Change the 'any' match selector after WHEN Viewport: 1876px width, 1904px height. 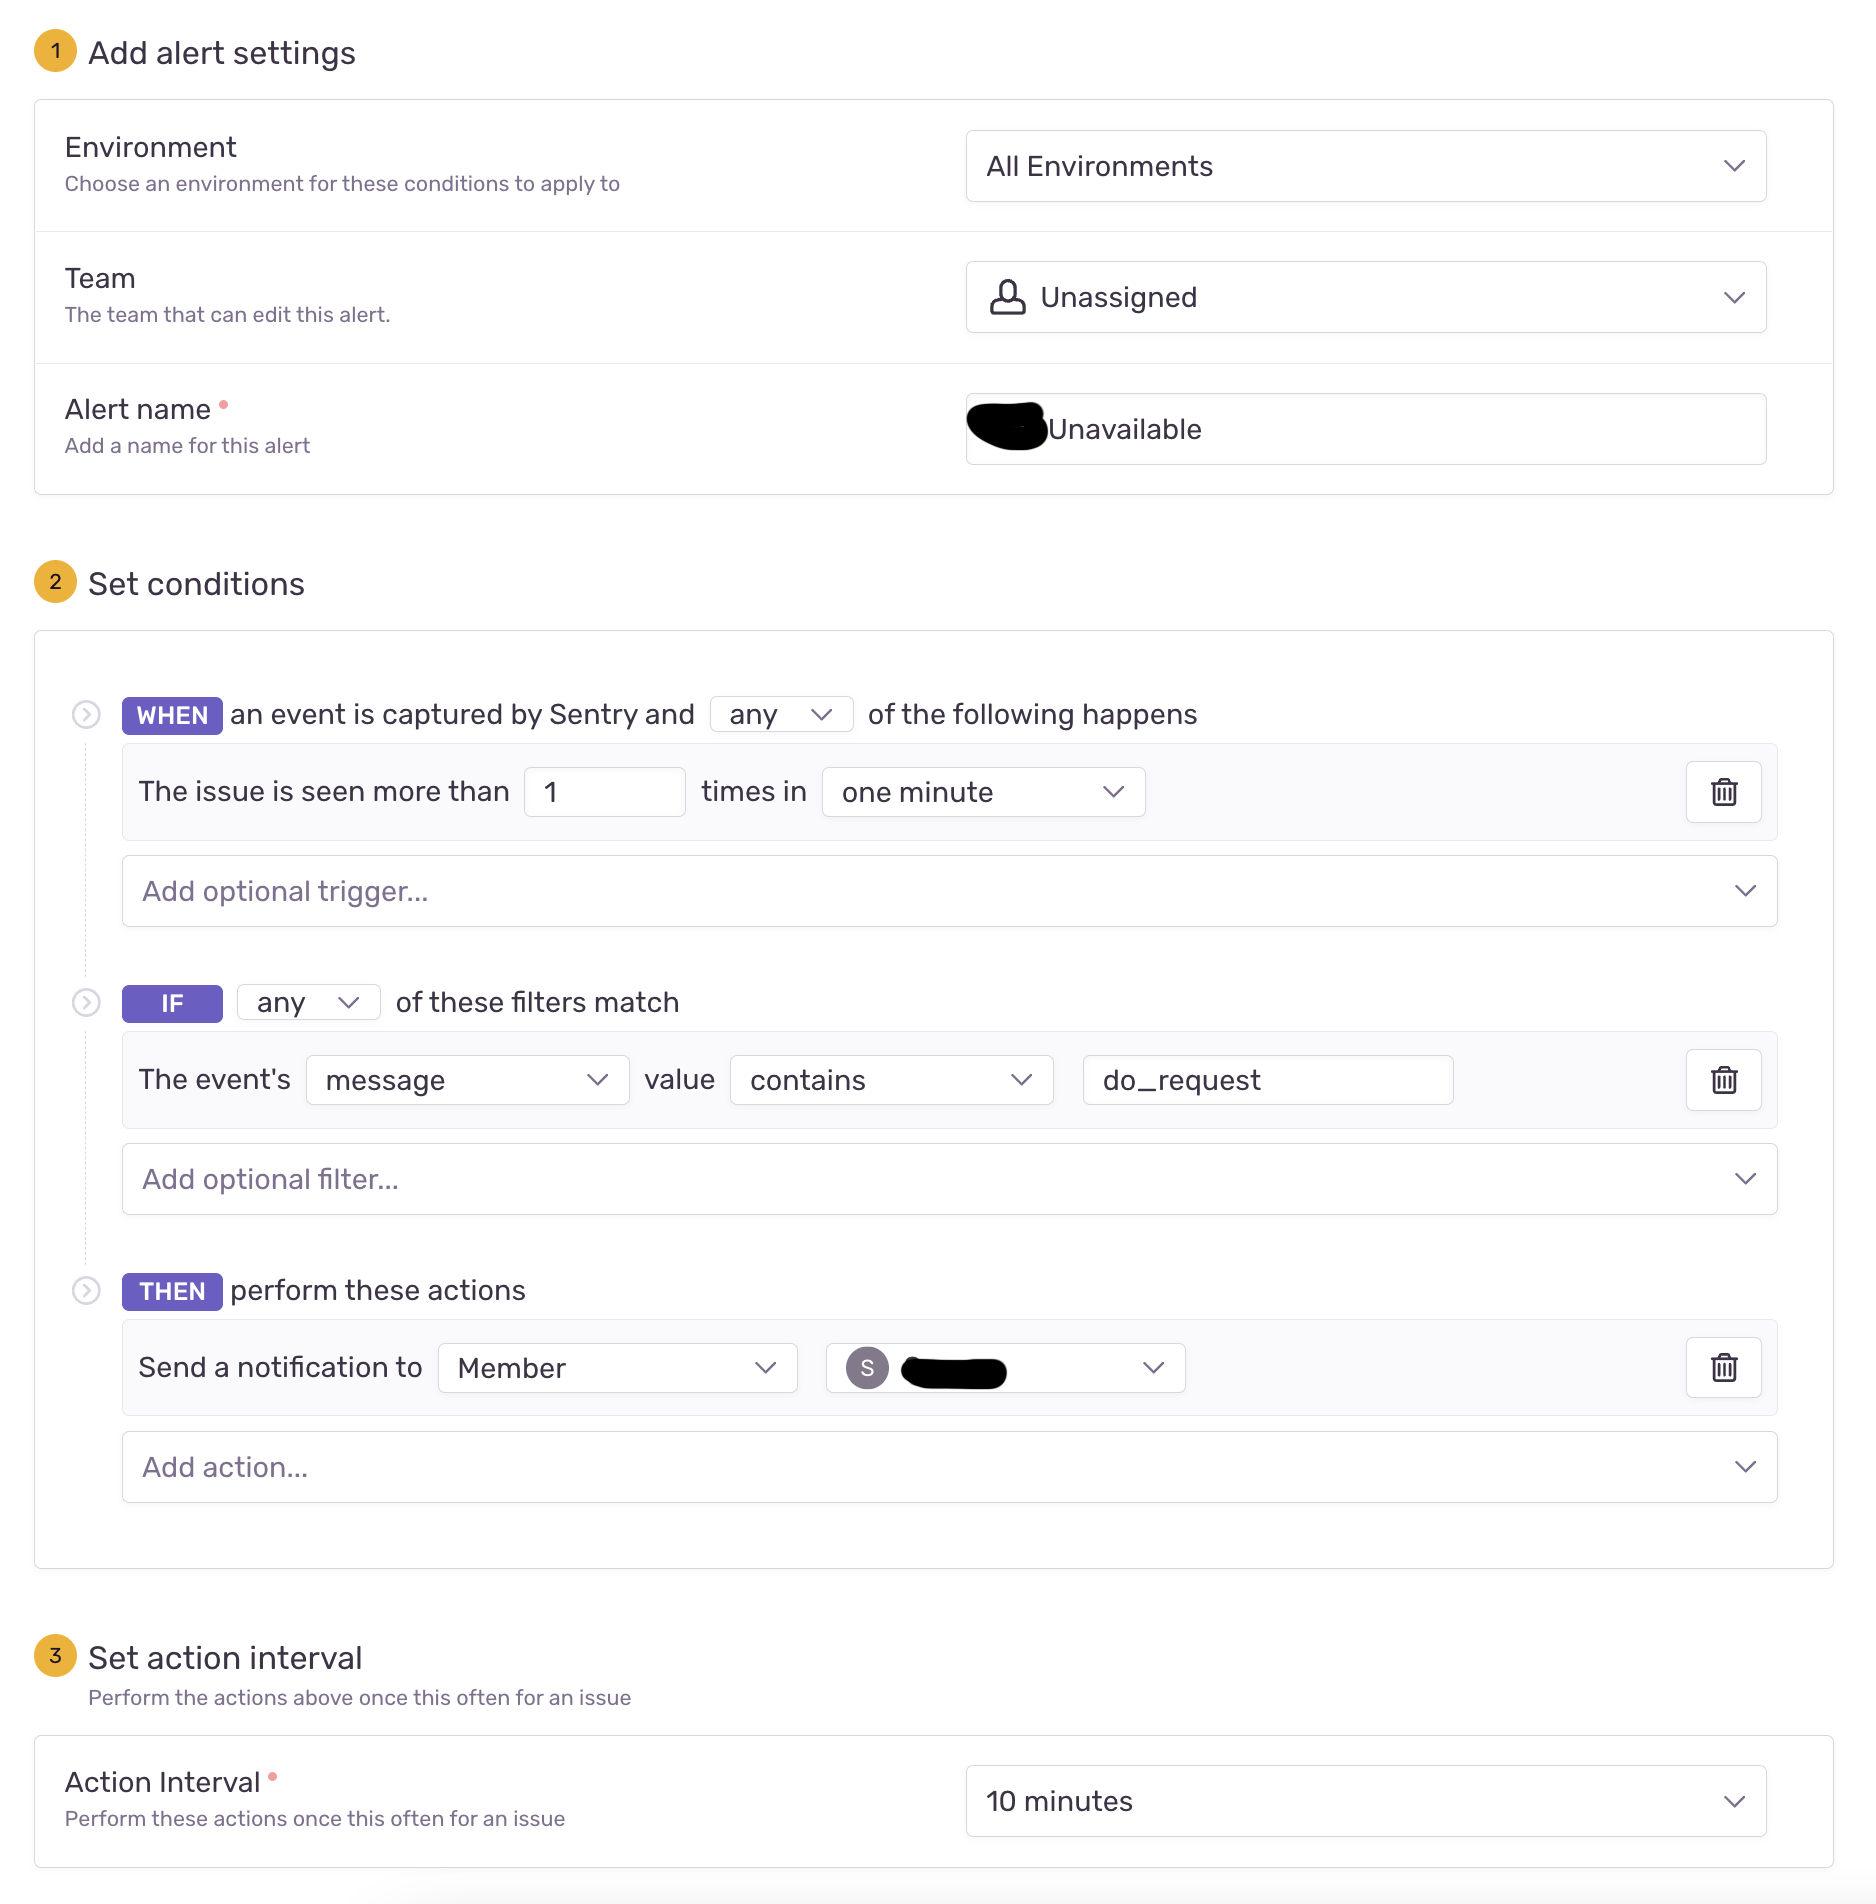click(x=781, y=714)
